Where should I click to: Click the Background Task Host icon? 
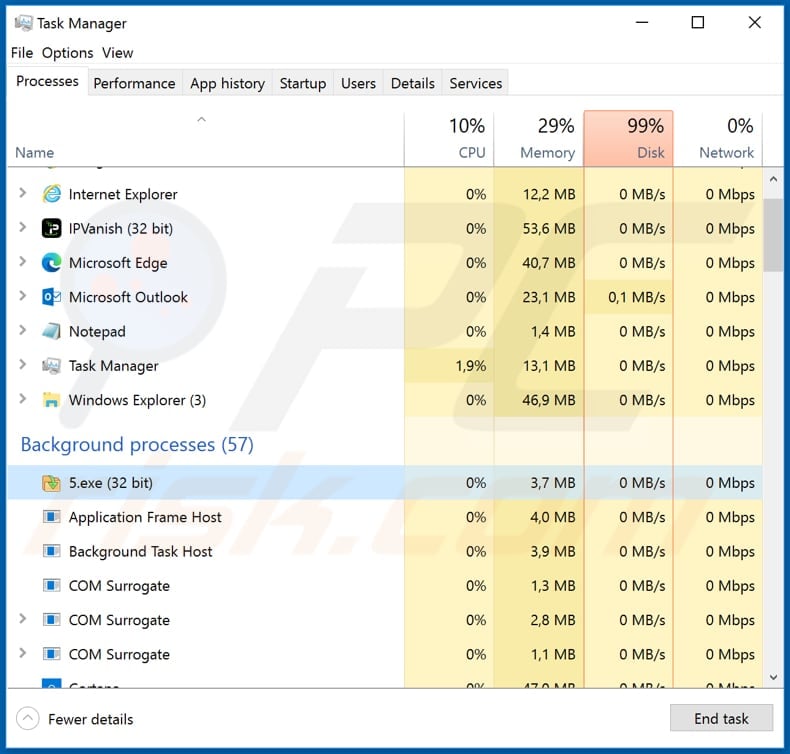[51, 551]
